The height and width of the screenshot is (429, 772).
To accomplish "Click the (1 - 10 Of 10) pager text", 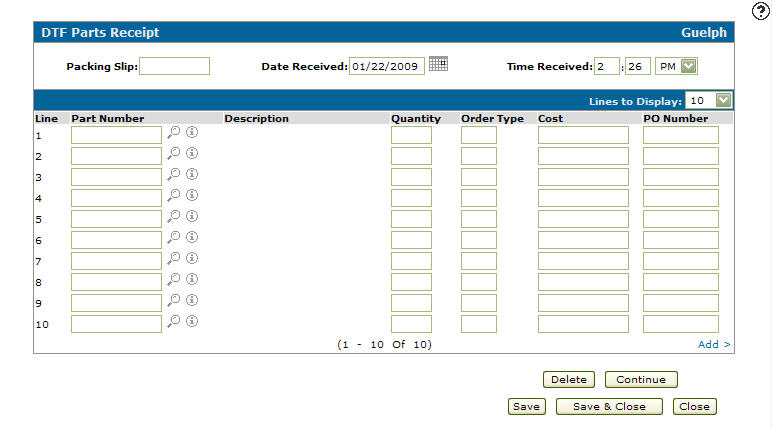I will pos(384,344).
